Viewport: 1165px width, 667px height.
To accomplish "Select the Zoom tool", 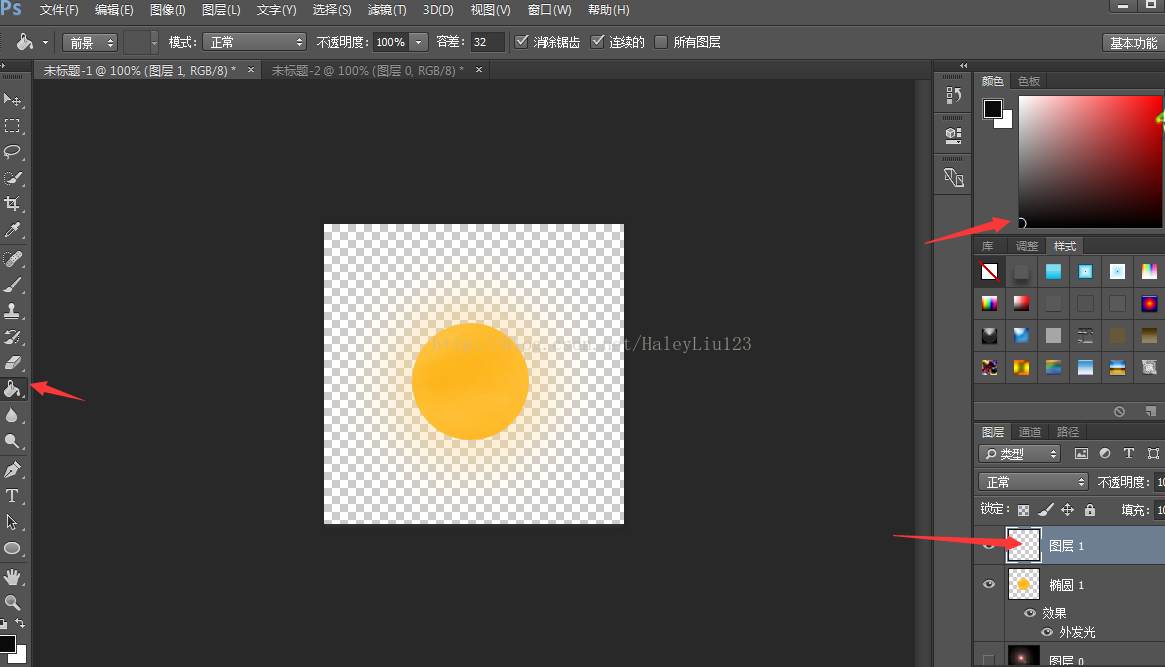I will pyautogui.click(x=13, y=602).
